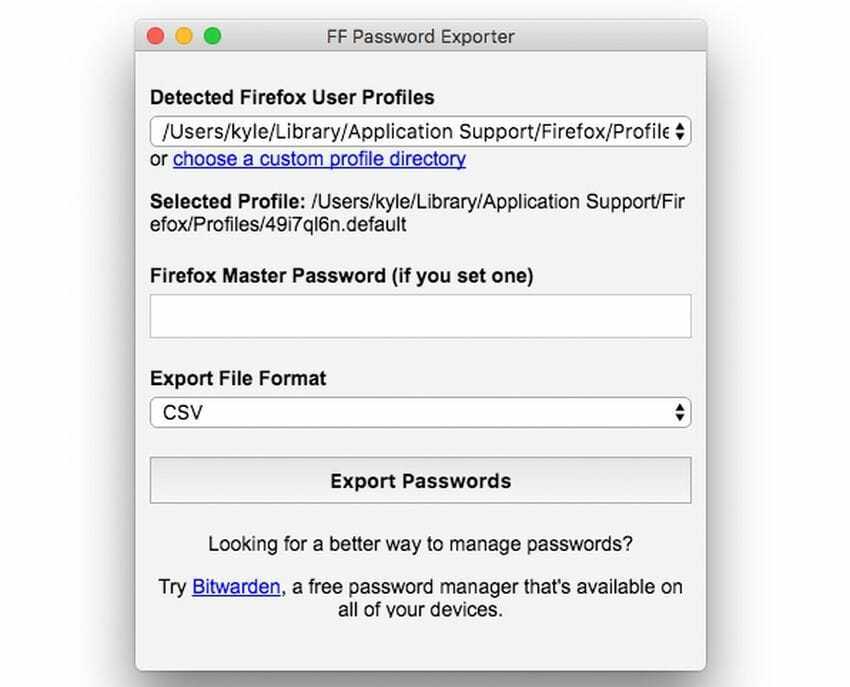This screenshot has height=687, width=850.
Task: Click the up-down arrows on the CSV selector
Action: click(x=680, y=412)
